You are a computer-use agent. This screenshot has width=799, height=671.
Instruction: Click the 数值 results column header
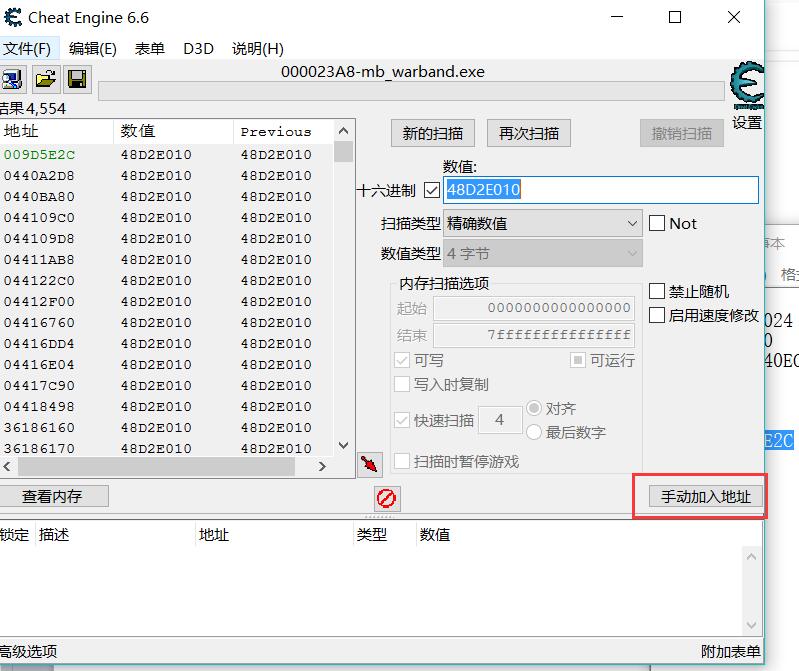(173, 131)
